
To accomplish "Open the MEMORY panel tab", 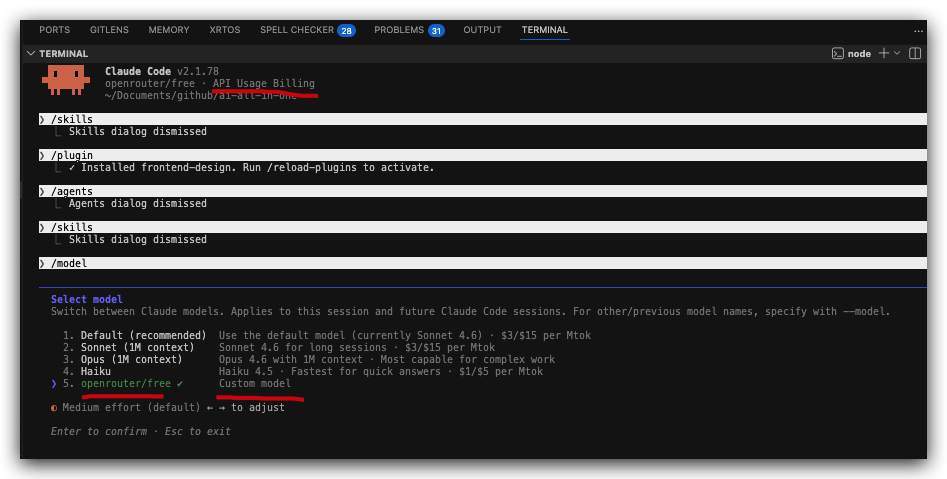I will point(169,30).
